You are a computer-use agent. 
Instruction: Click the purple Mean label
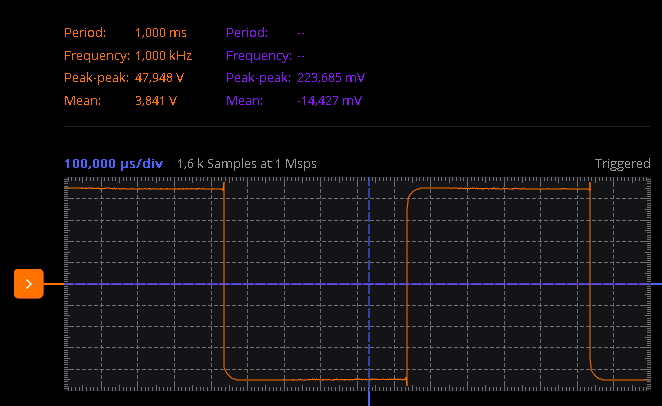tap(243, 101)
